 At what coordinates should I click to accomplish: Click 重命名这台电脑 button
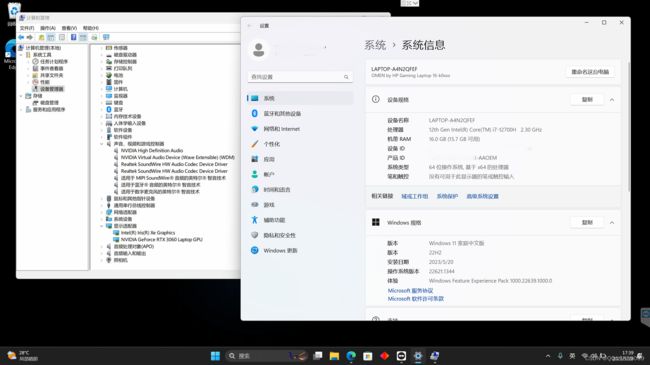point(590,72)
